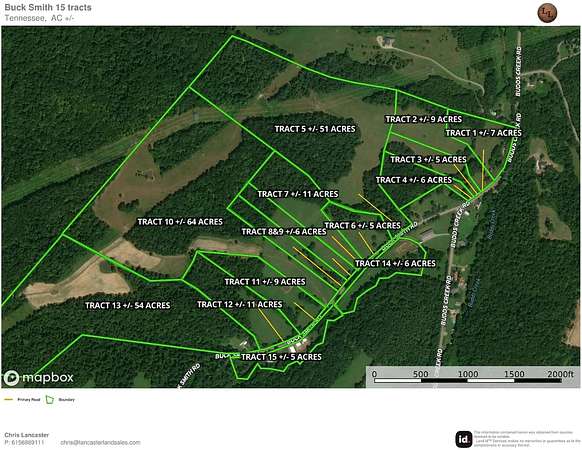582x450 pixels.
Task: Choose the Tract 15 +/- 5 Acres label
Action: click(281, 357)
